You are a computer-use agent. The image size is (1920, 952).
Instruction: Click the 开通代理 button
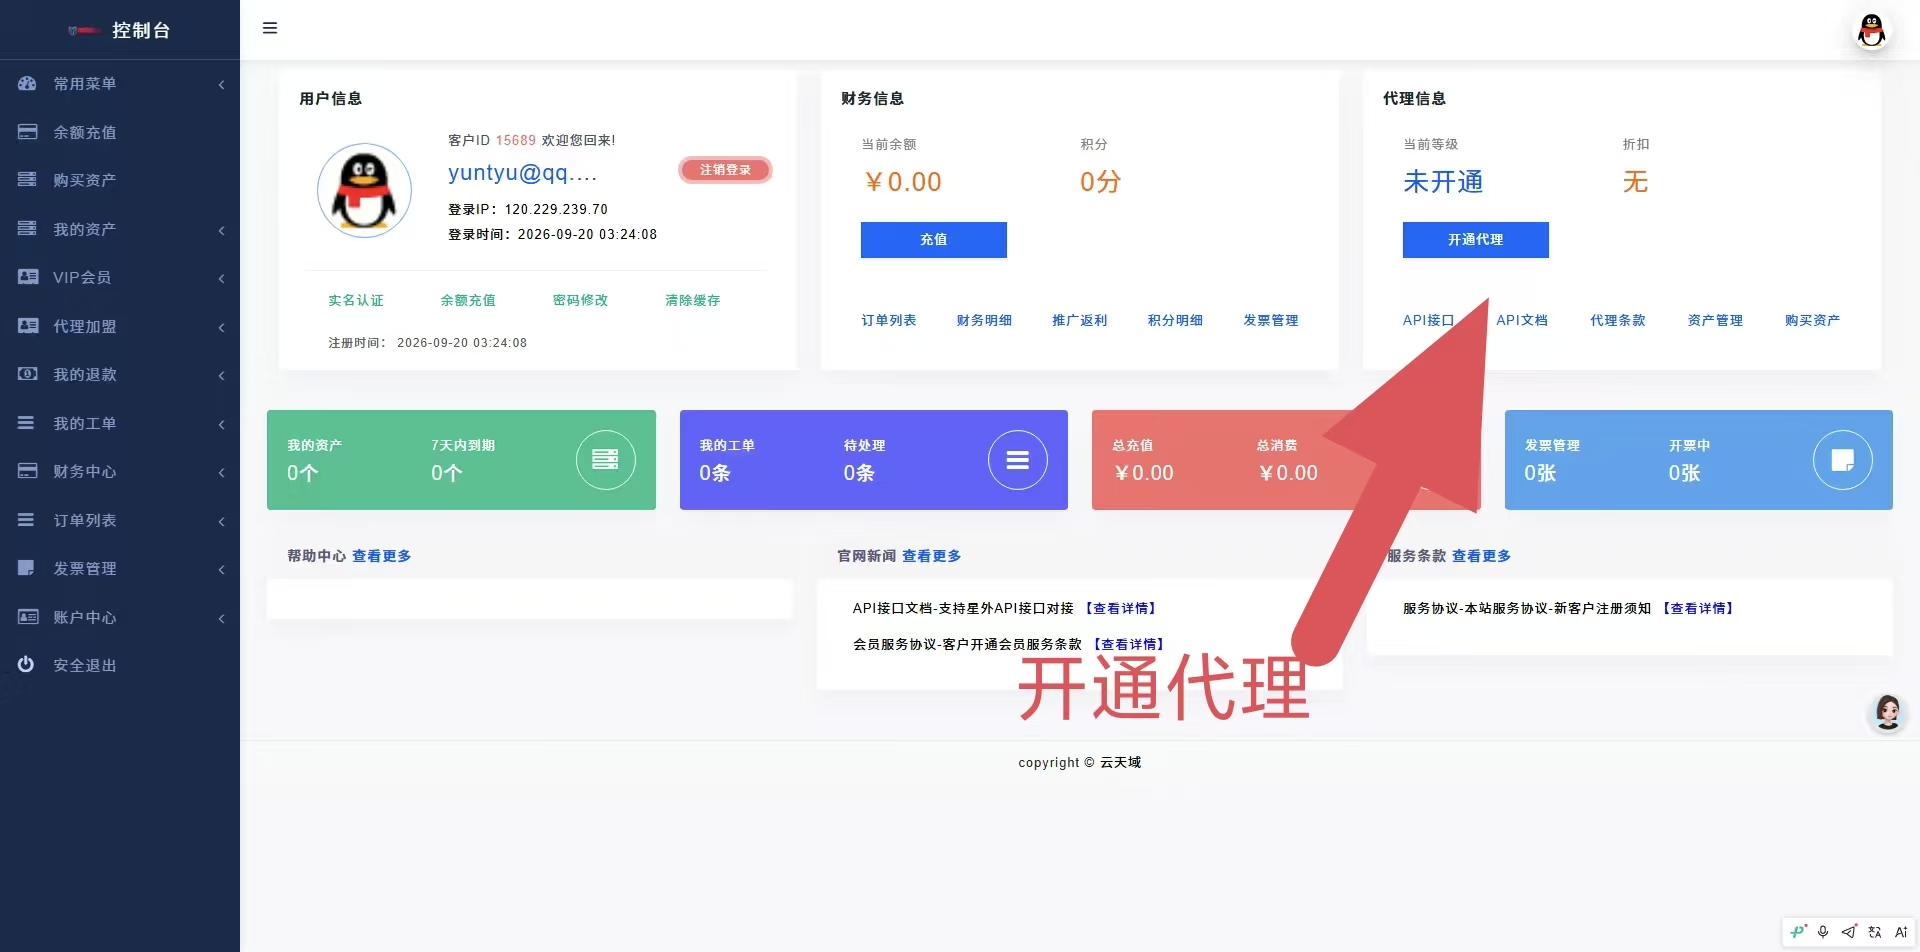(x=1475, y=240)
